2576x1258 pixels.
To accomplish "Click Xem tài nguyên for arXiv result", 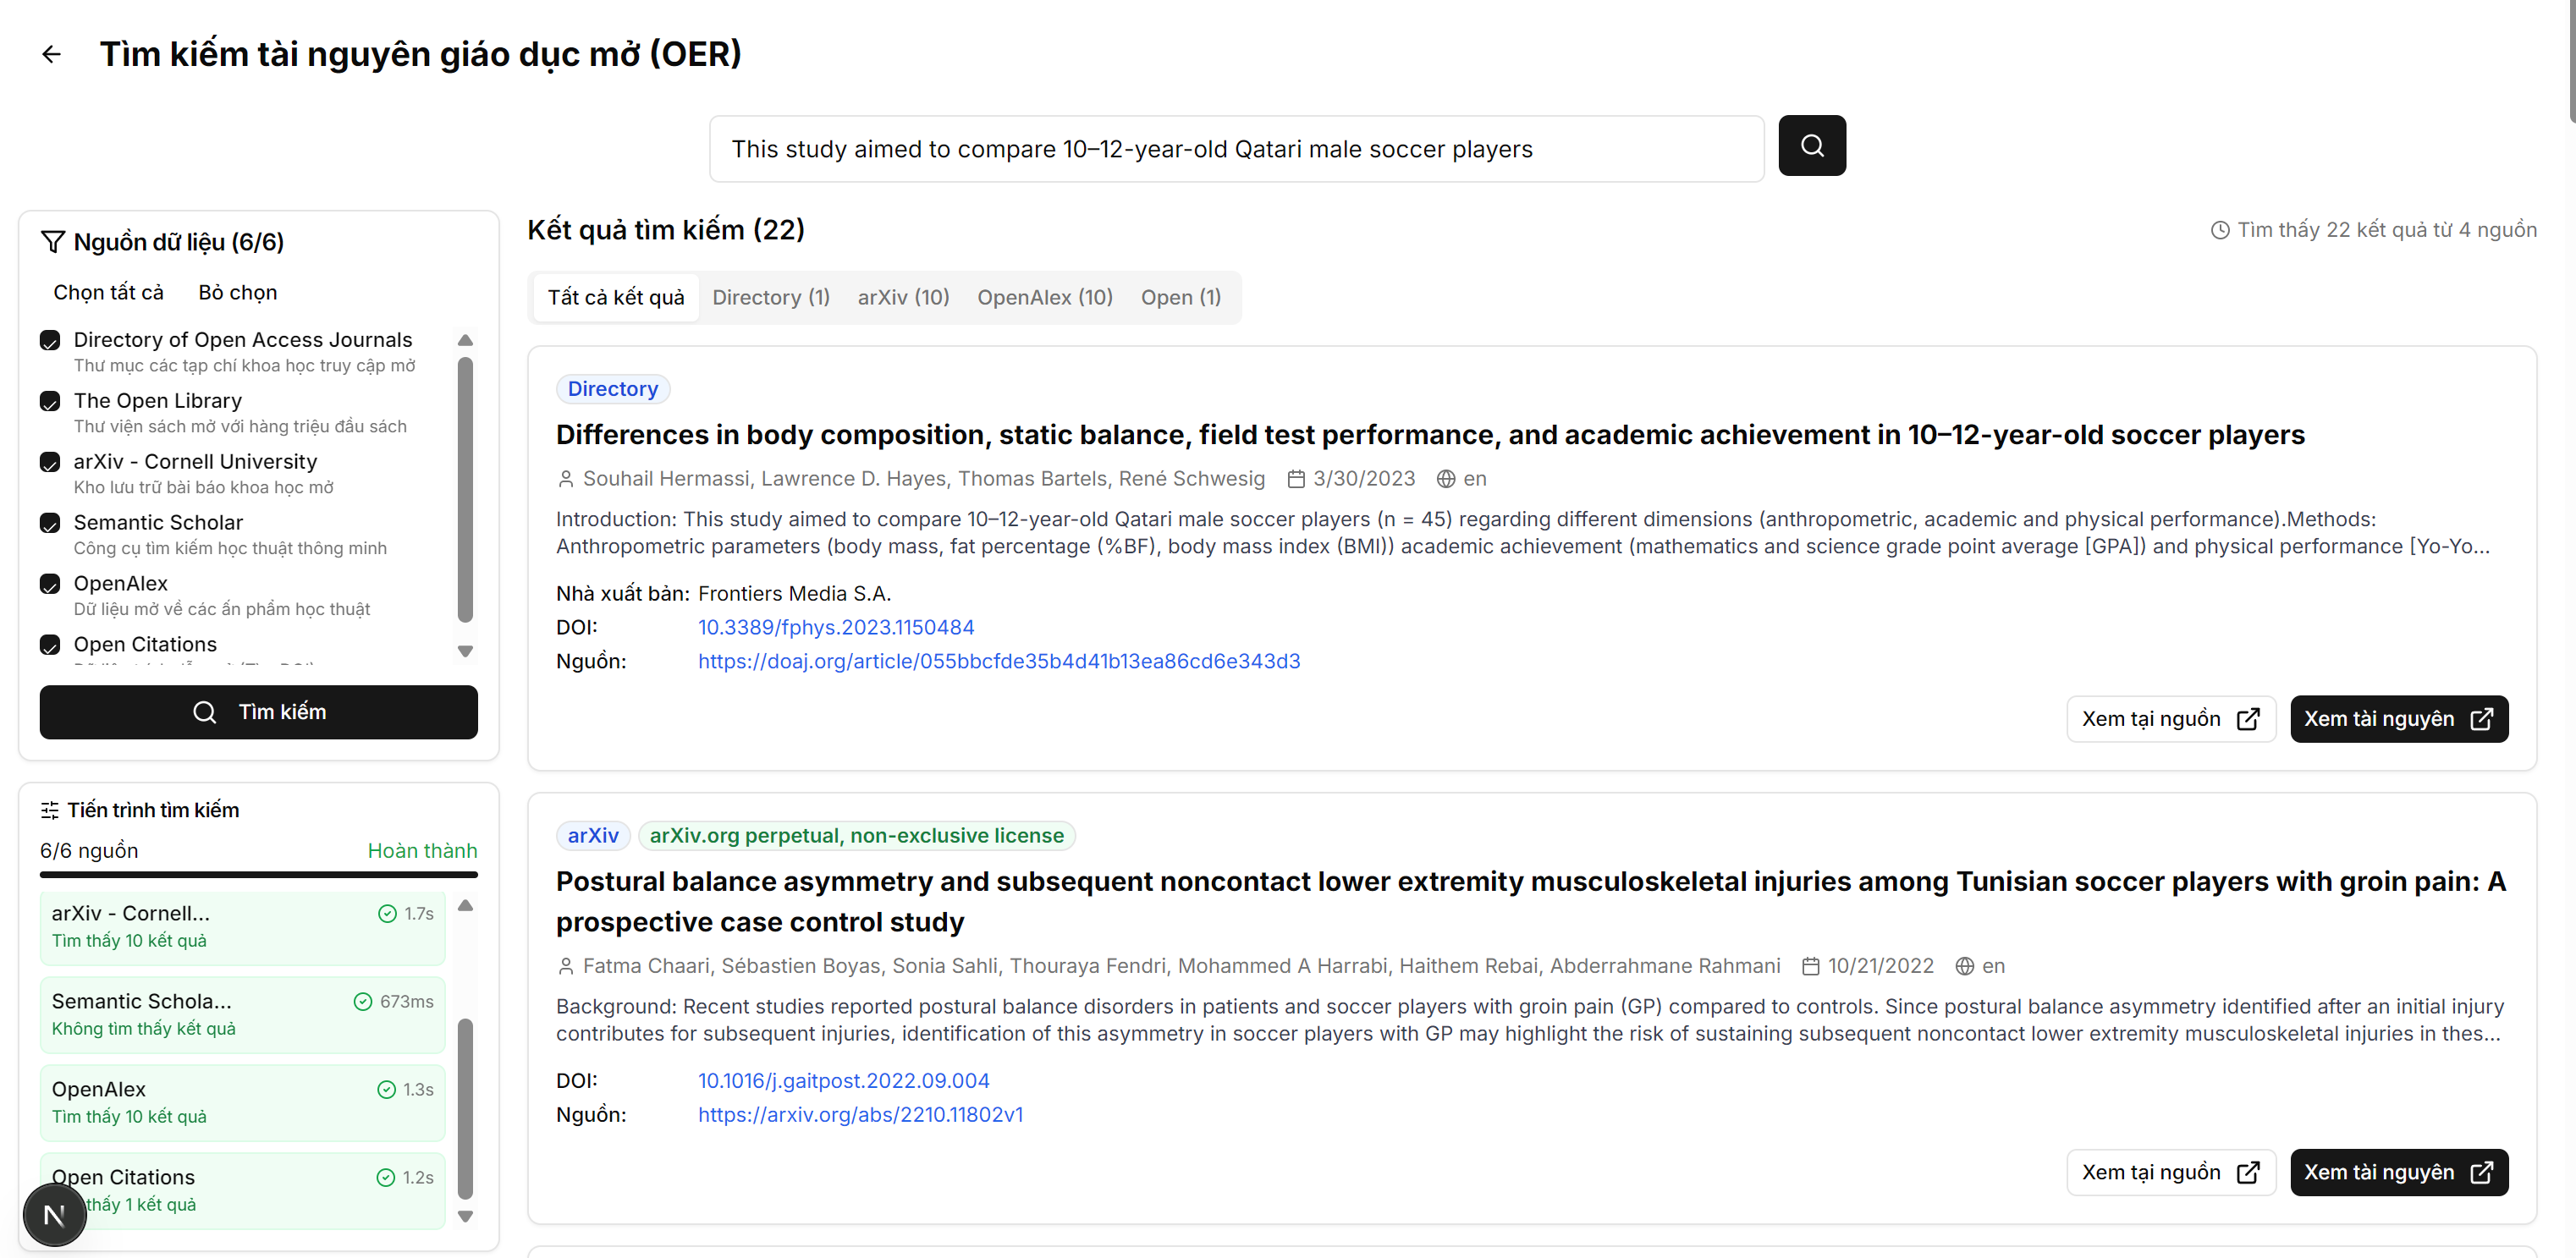I will point(2399,1173).
